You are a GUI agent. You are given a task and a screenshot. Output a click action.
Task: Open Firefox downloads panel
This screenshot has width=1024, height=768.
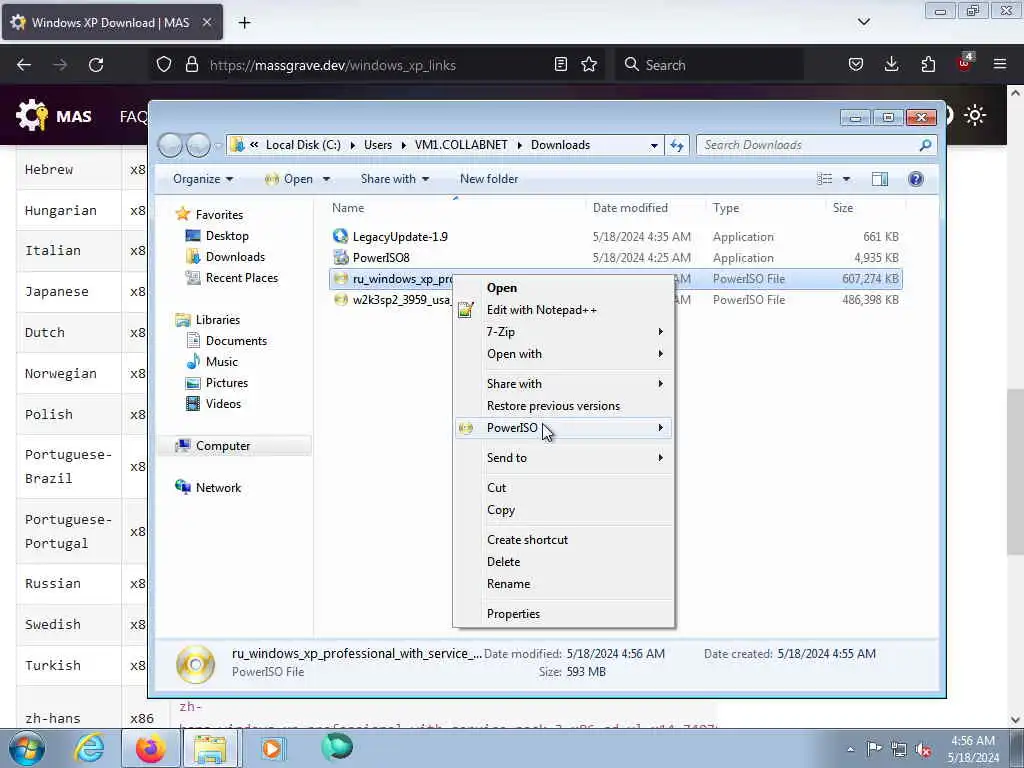(891, 64)
